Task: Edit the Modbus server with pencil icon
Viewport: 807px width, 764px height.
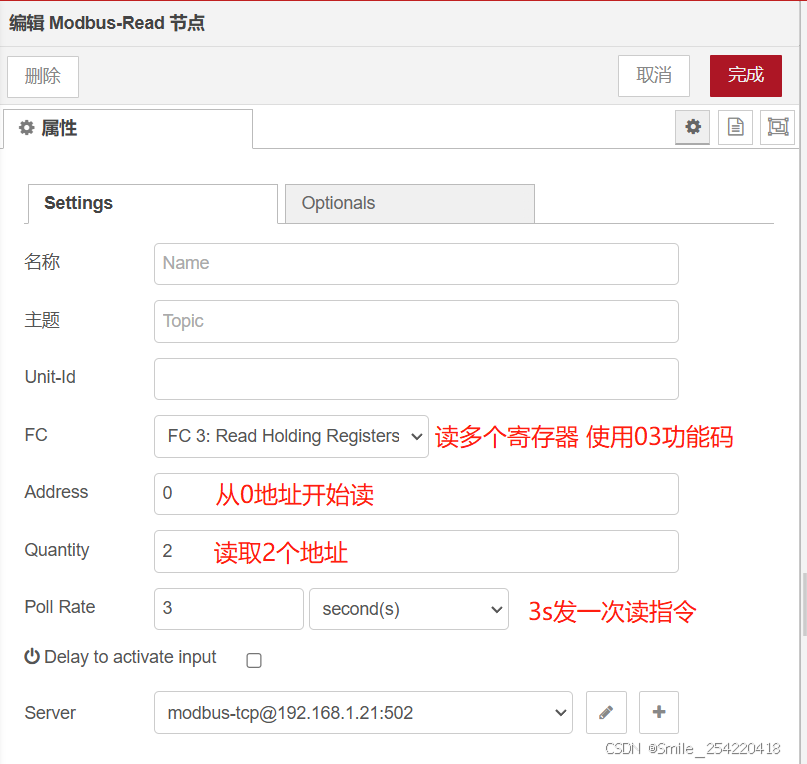Action: (x=606, y=713)
